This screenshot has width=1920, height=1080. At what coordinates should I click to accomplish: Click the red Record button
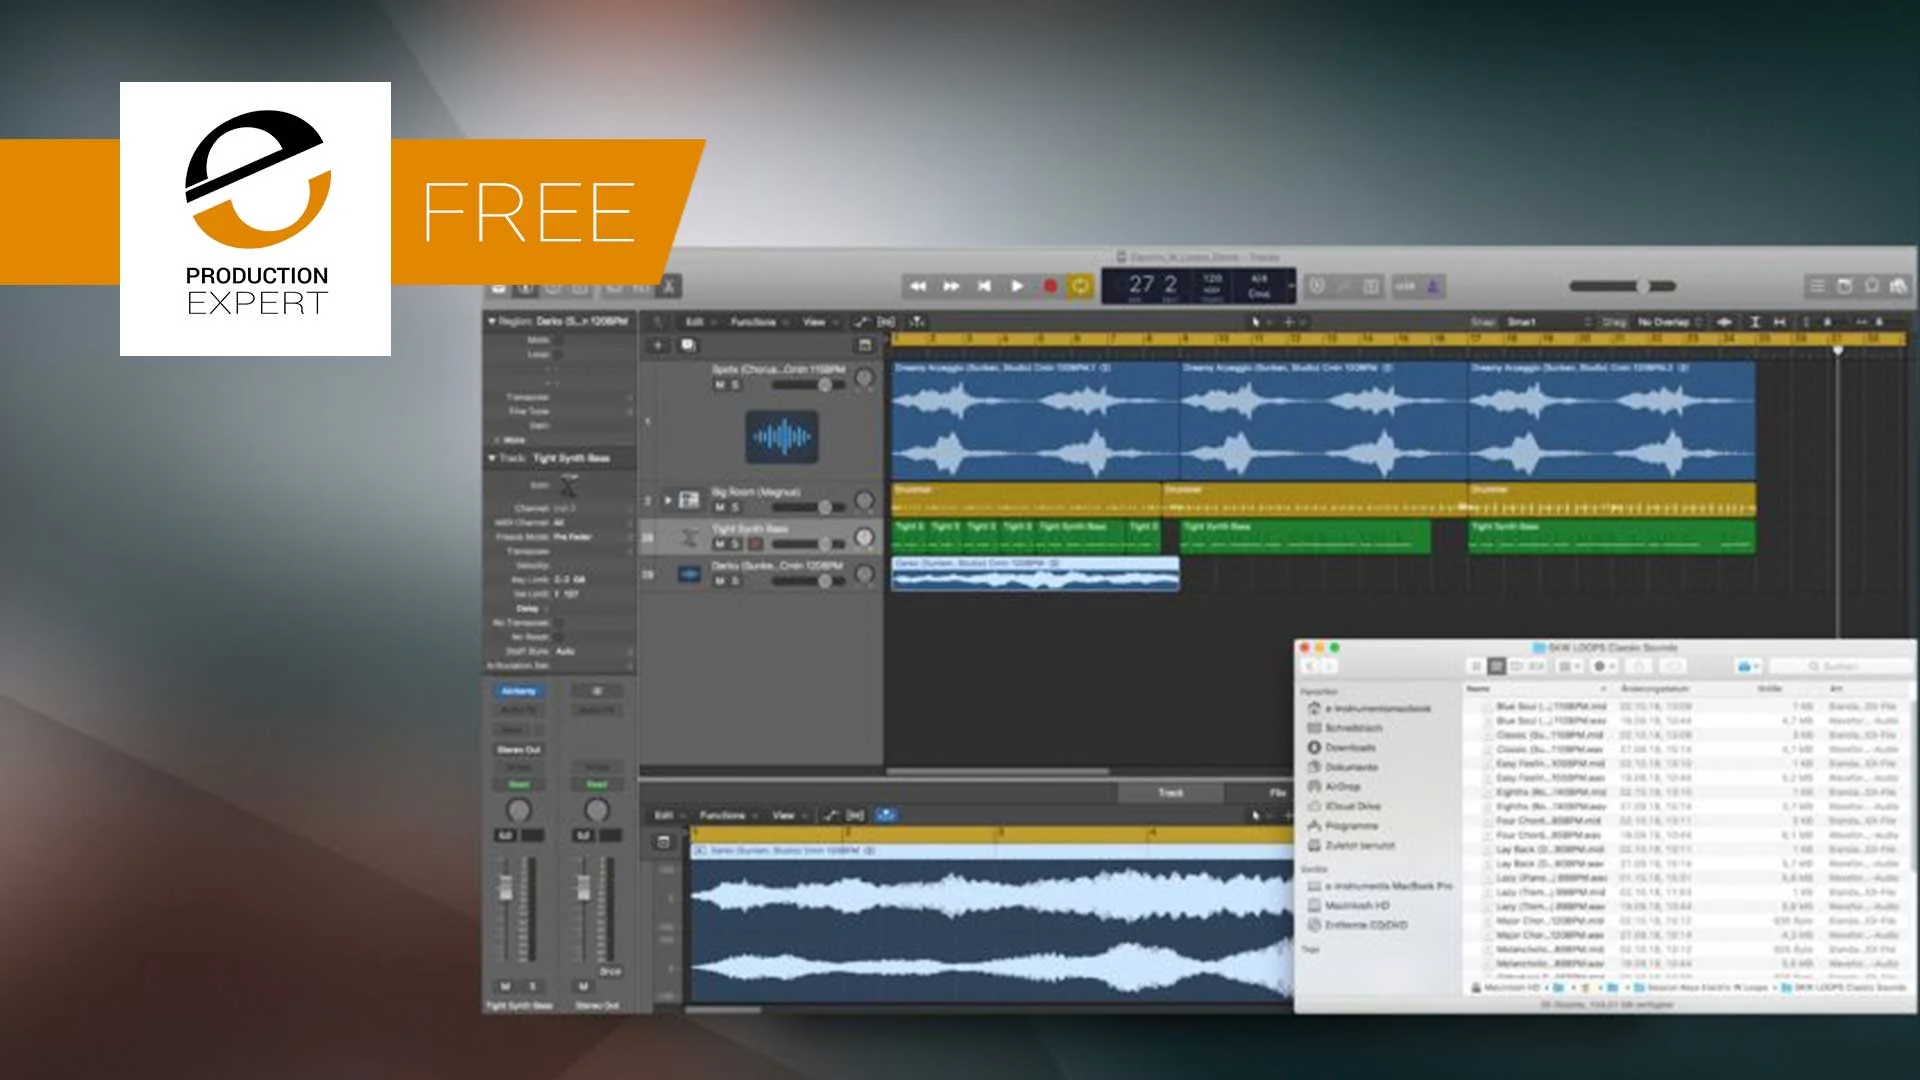click(1050, 287)
